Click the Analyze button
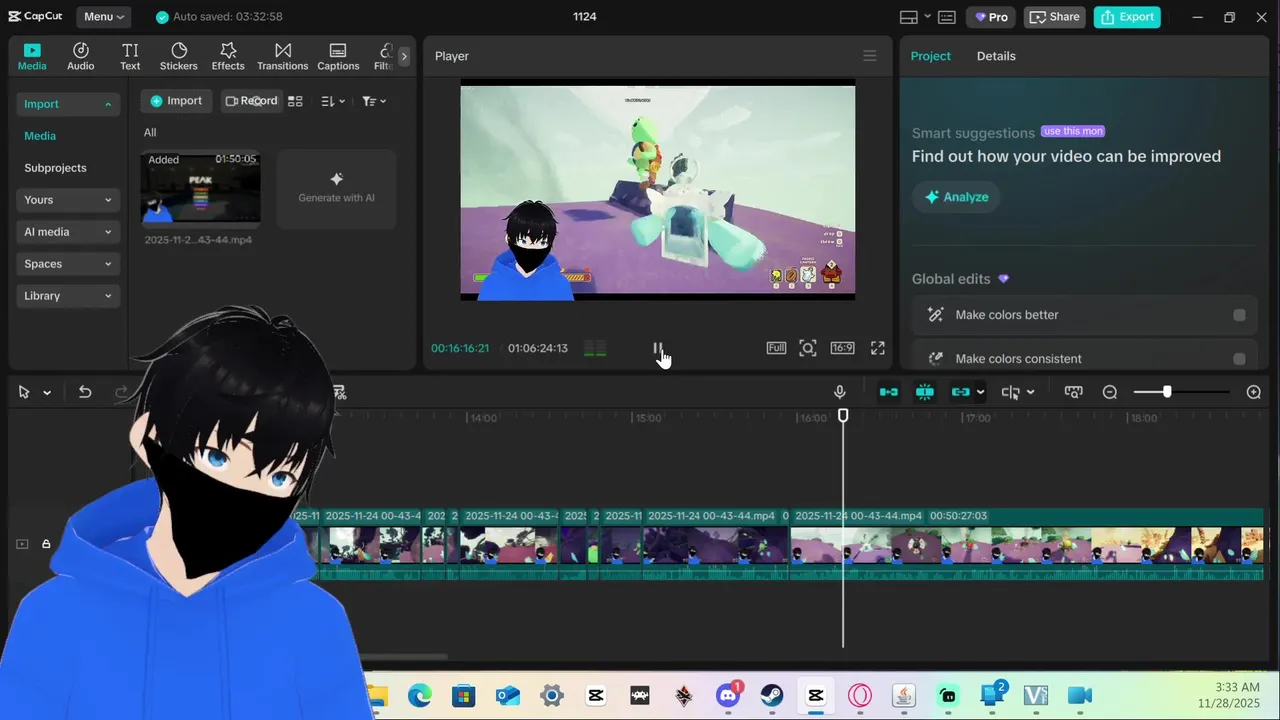This screenshot has height=720, width=1280. coord(956,197)
